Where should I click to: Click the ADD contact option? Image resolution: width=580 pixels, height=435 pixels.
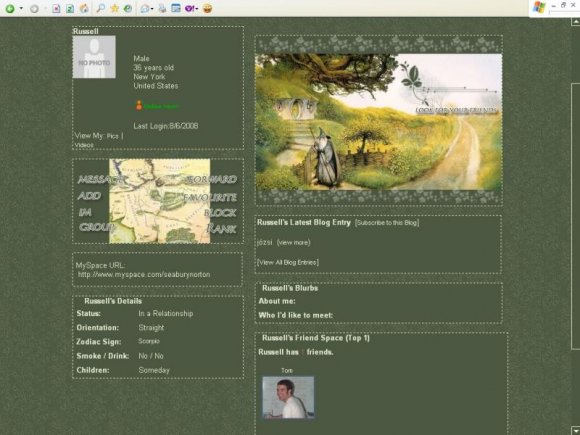click(89, 196)
